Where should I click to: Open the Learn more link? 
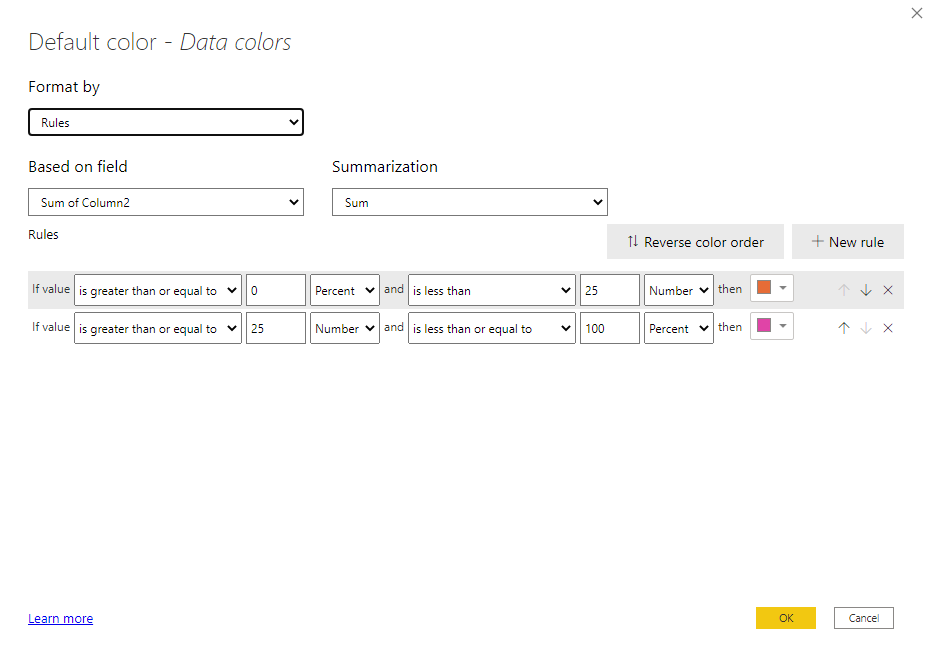coord(61,618)
